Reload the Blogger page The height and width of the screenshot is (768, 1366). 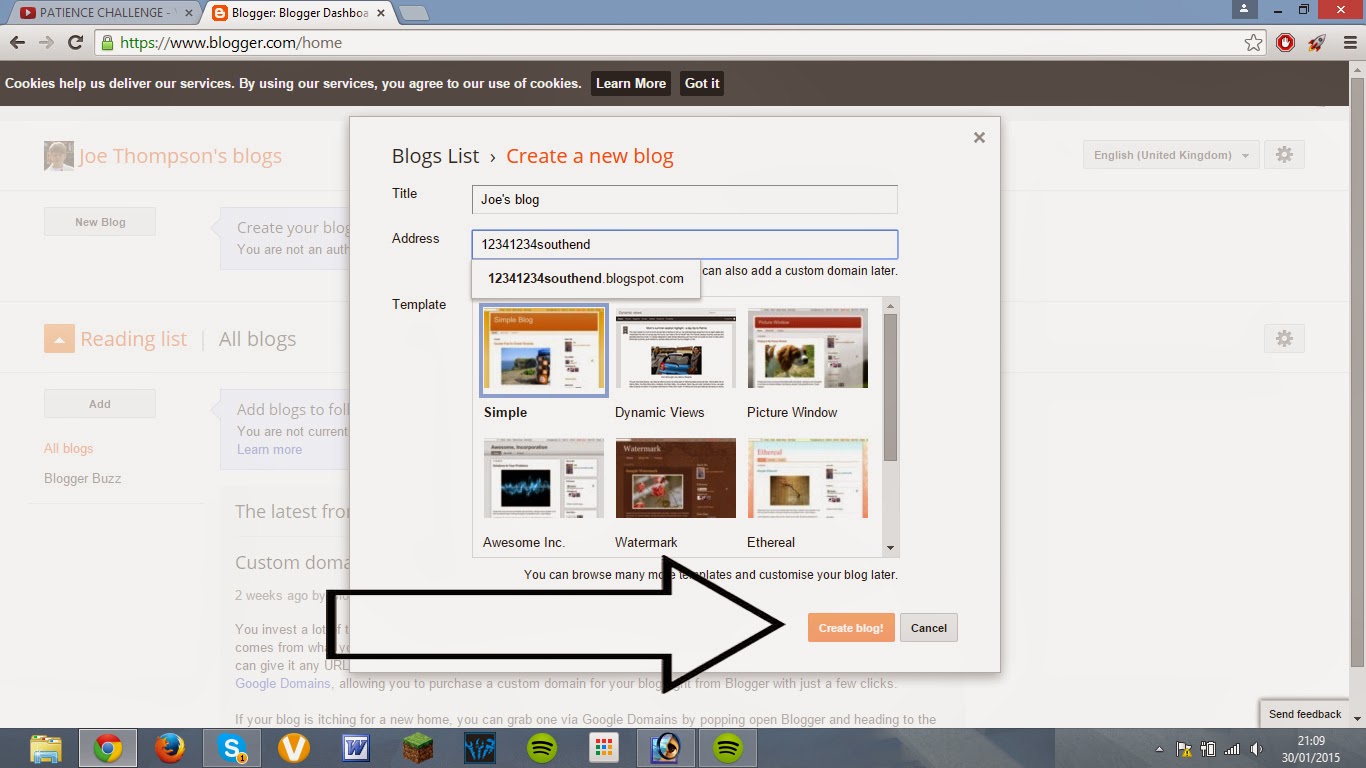(x=75, y=43)
